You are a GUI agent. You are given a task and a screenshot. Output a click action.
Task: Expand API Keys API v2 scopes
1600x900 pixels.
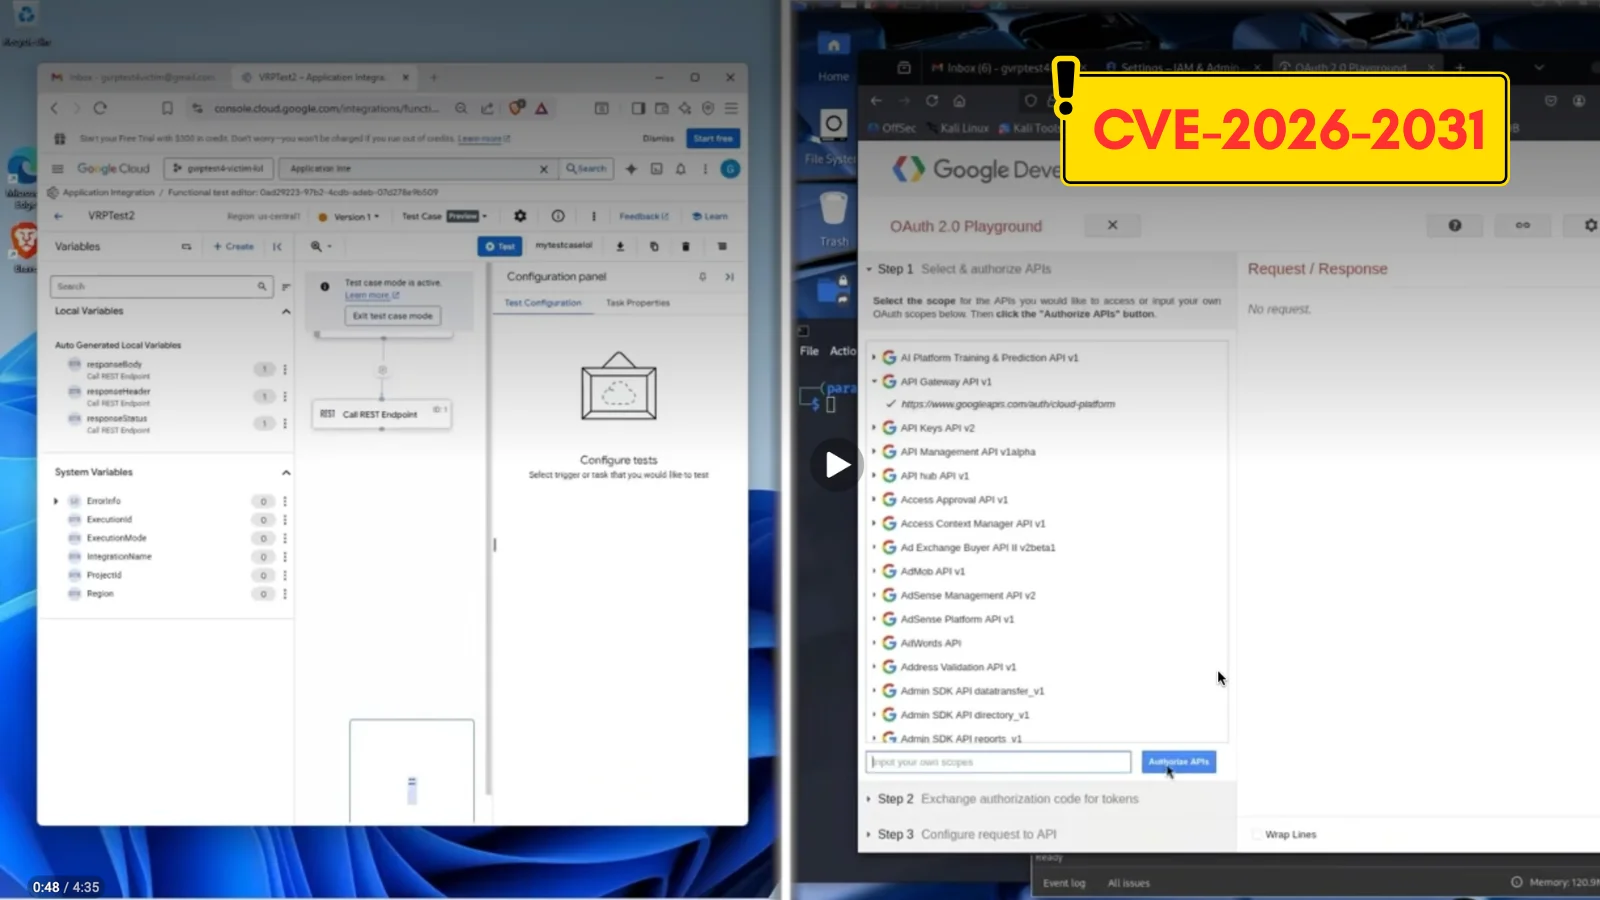pos(874,428)
